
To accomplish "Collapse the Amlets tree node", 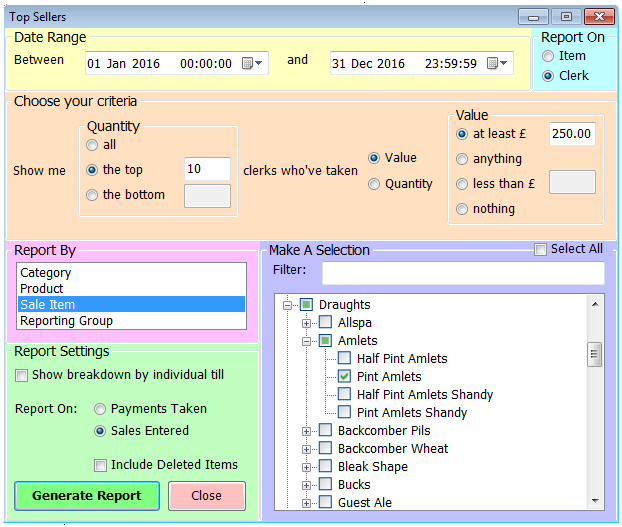I will click(306, 341).
